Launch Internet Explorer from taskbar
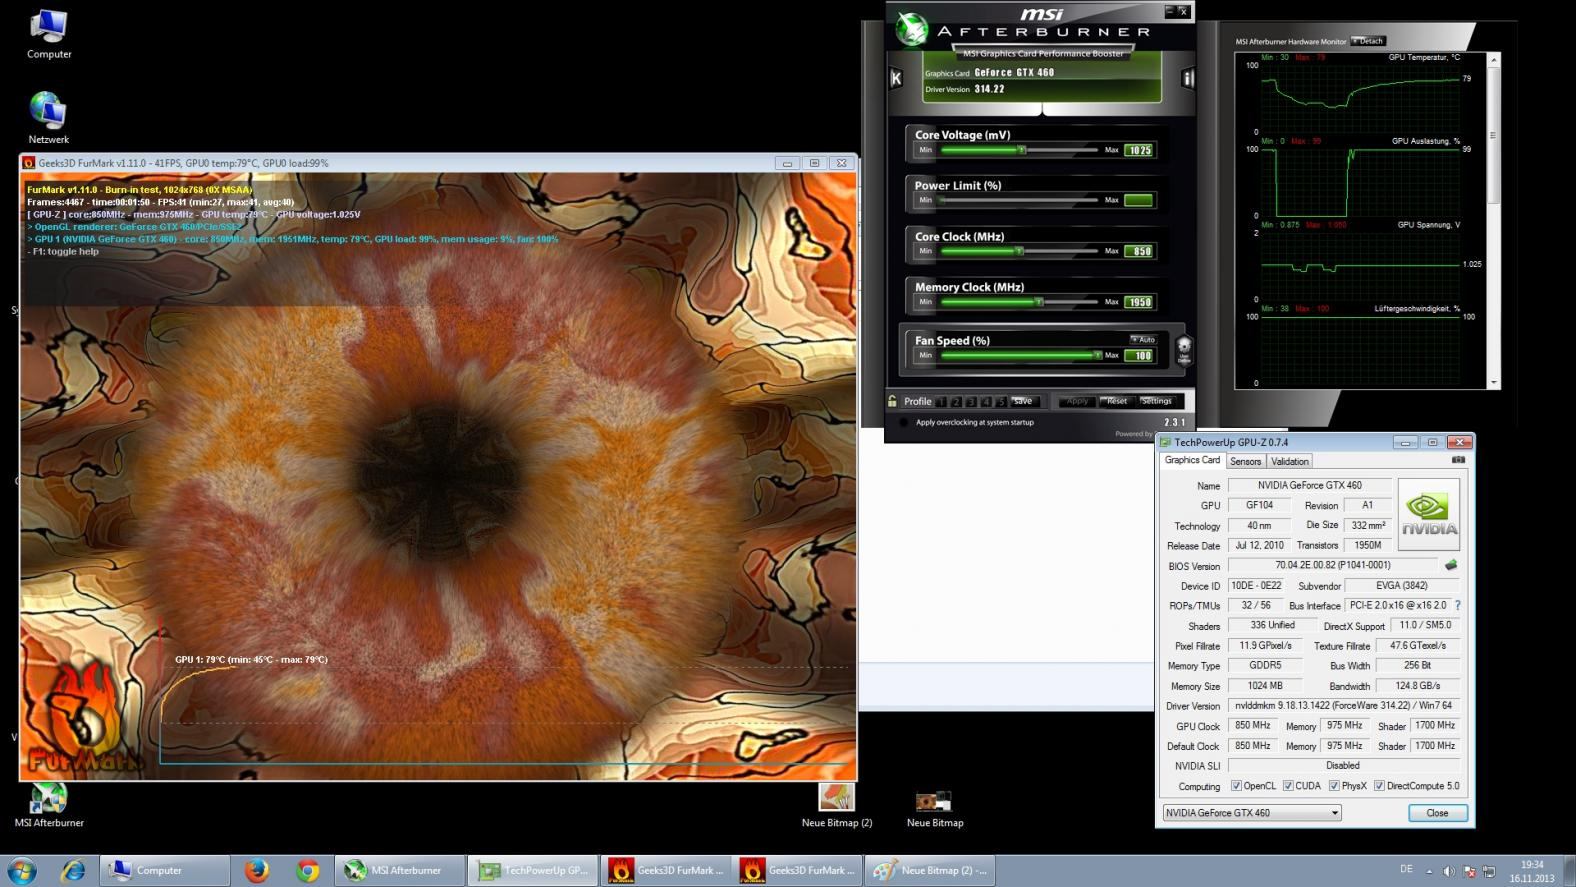 (x=72, y=870)
